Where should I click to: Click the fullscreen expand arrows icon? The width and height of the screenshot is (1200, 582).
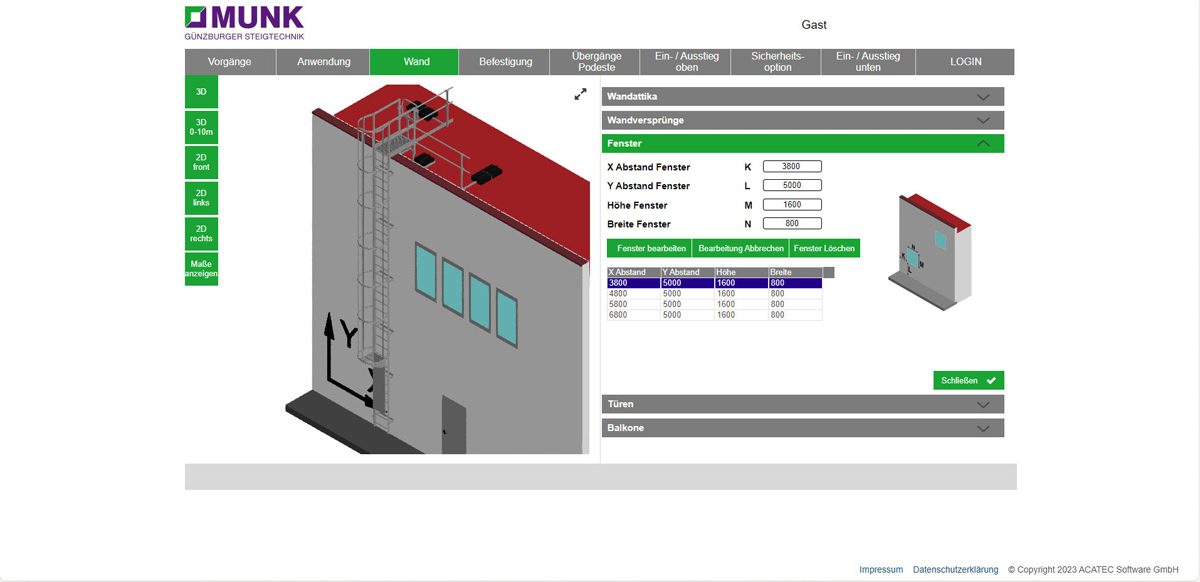pos(580,94)
